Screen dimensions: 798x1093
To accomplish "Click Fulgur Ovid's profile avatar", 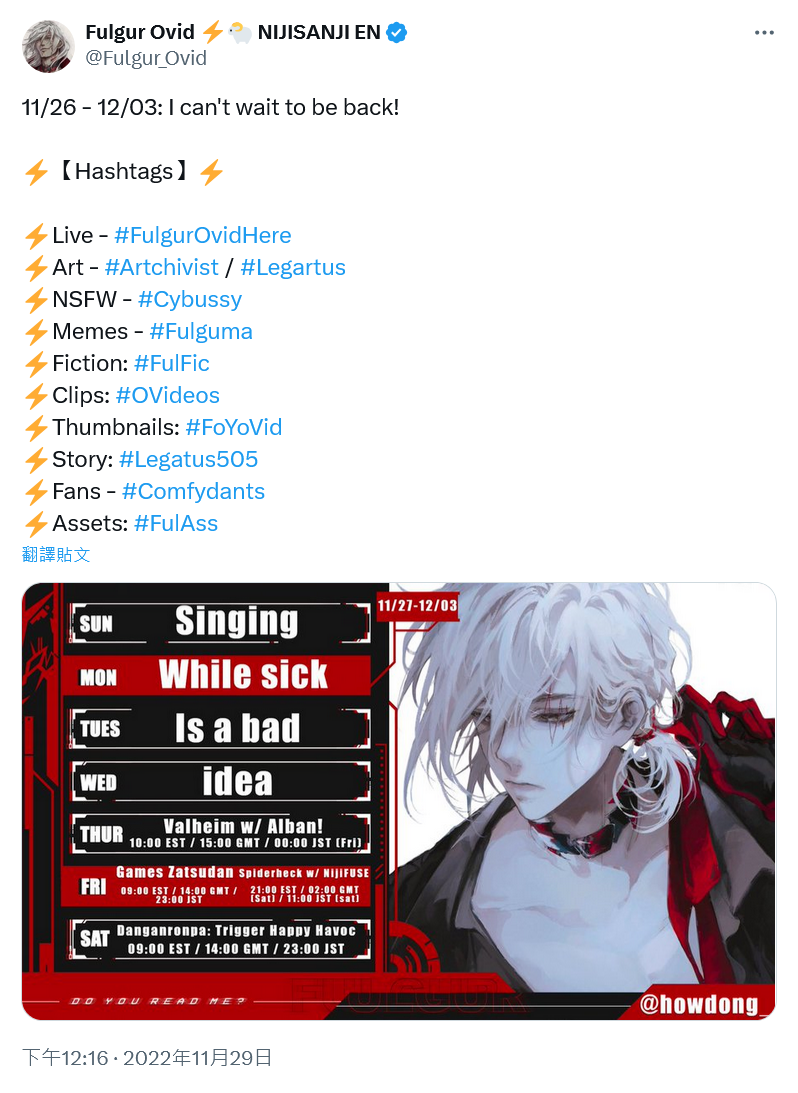I will (48, 47).
